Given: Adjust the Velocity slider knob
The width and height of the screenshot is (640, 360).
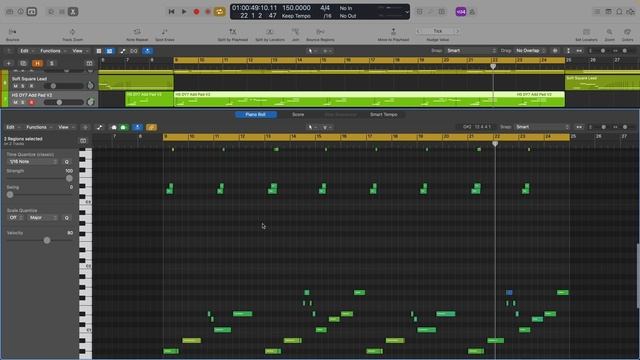Looking at the screenshot, I should (x=47, y=240).
